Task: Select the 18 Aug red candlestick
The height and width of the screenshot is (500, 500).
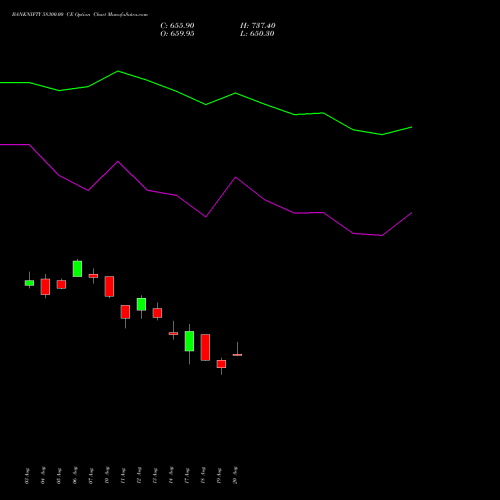Action: [205, 347]
